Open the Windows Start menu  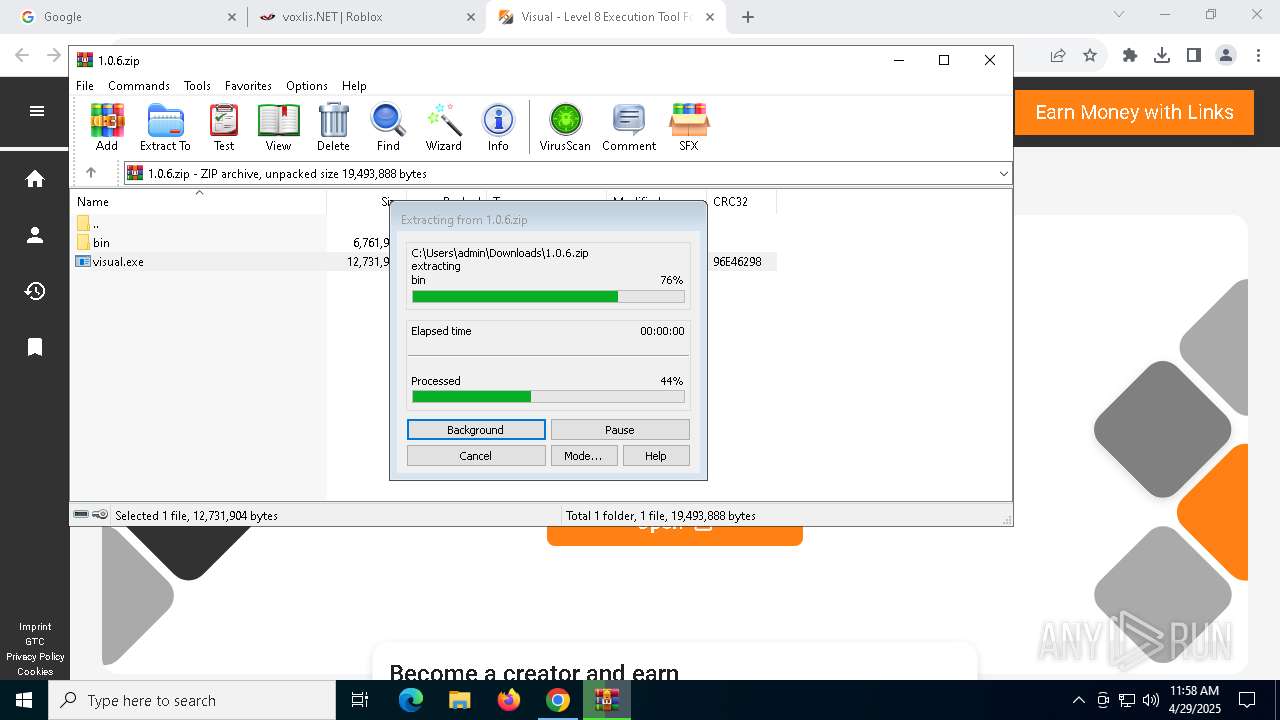click(x=24, y=700)
